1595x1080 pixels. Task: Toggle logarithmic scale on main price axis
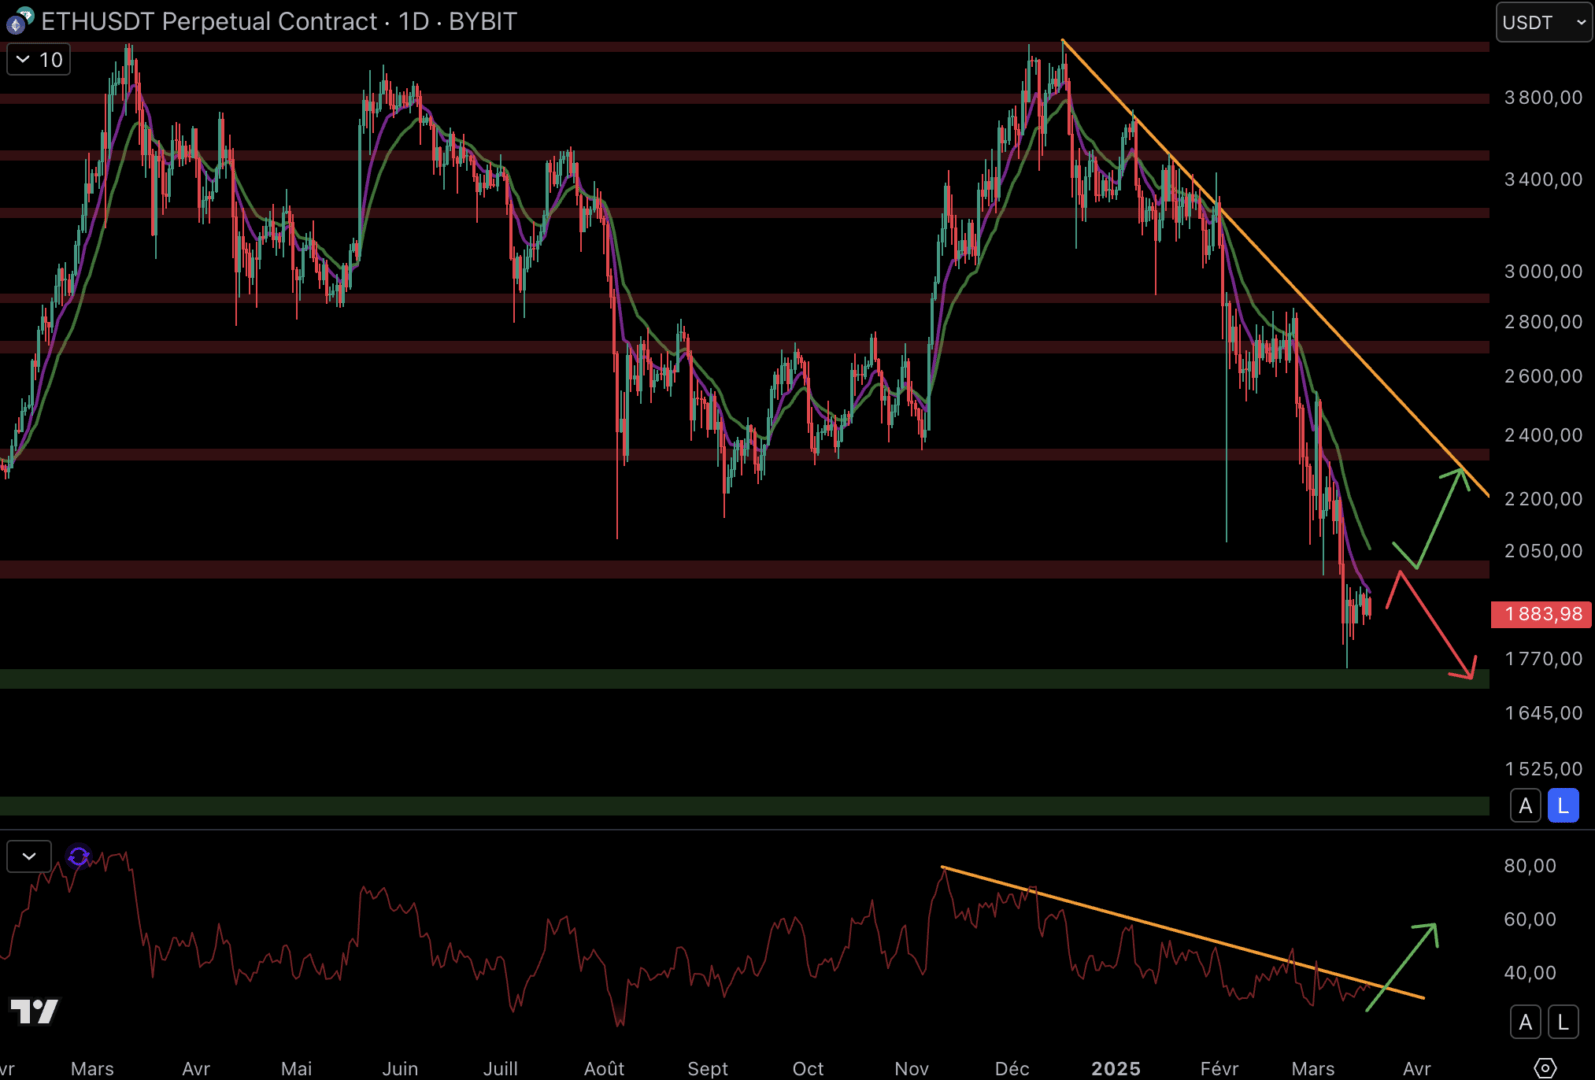coord(1563,805)
